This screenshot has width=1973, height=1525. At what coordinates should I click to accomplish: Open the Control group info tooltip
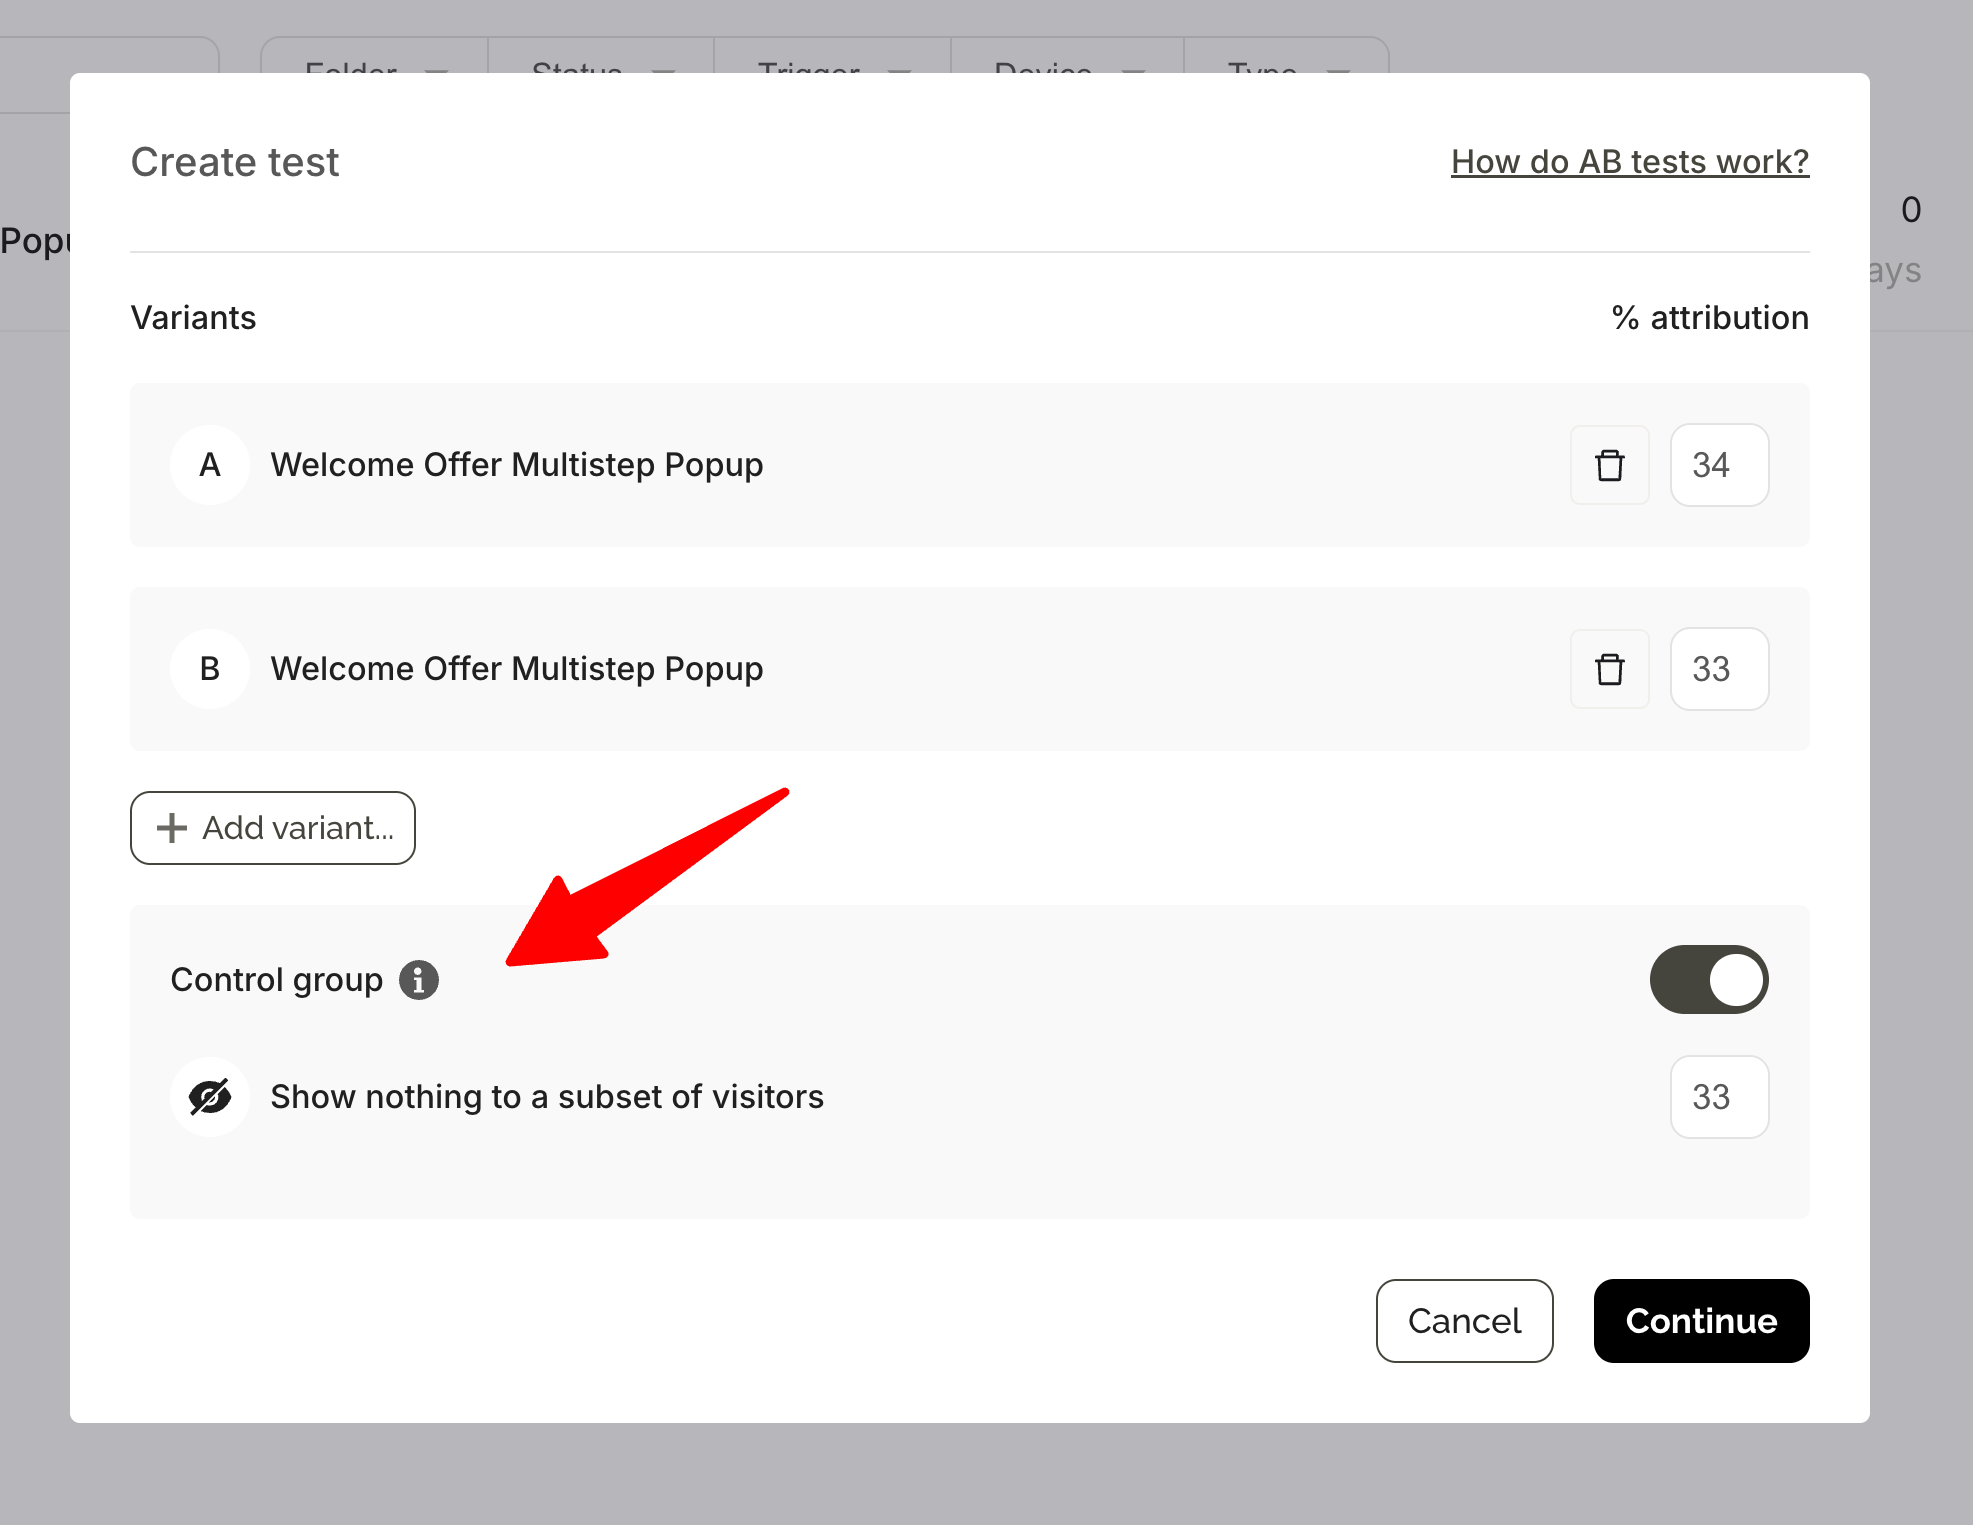[x=419, y=980]
